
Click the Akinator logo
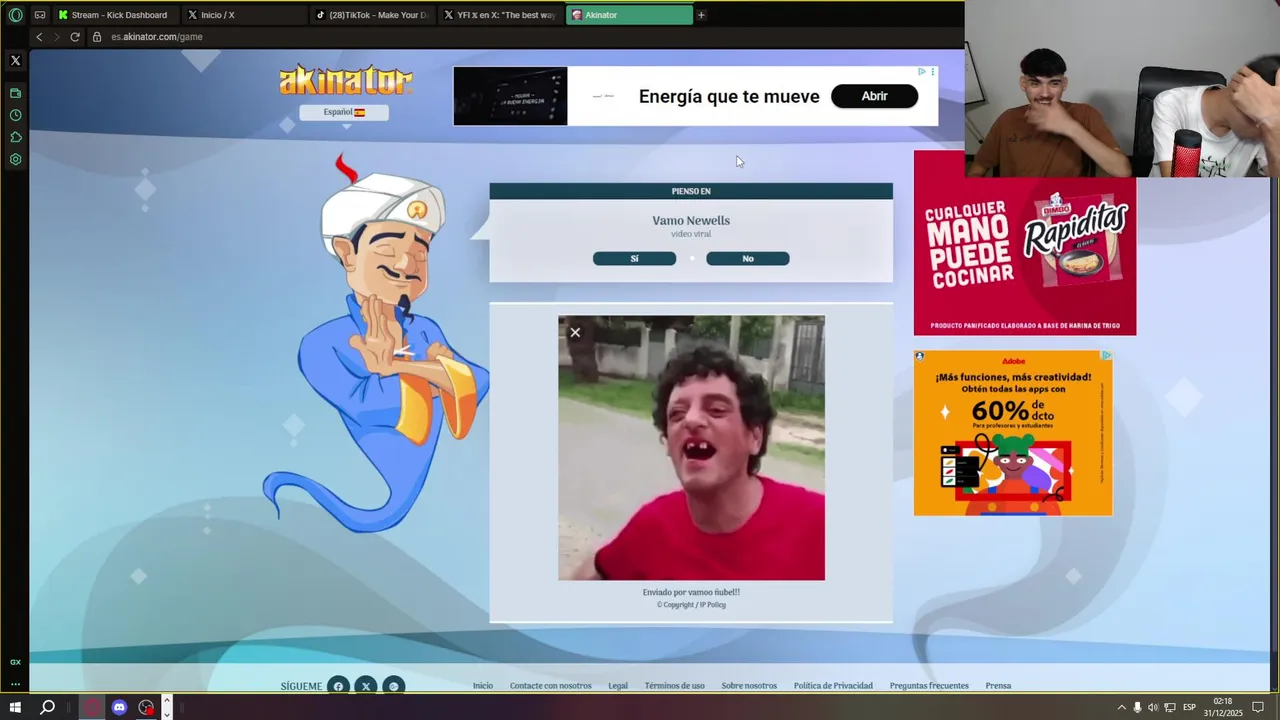tap(345, 81)
